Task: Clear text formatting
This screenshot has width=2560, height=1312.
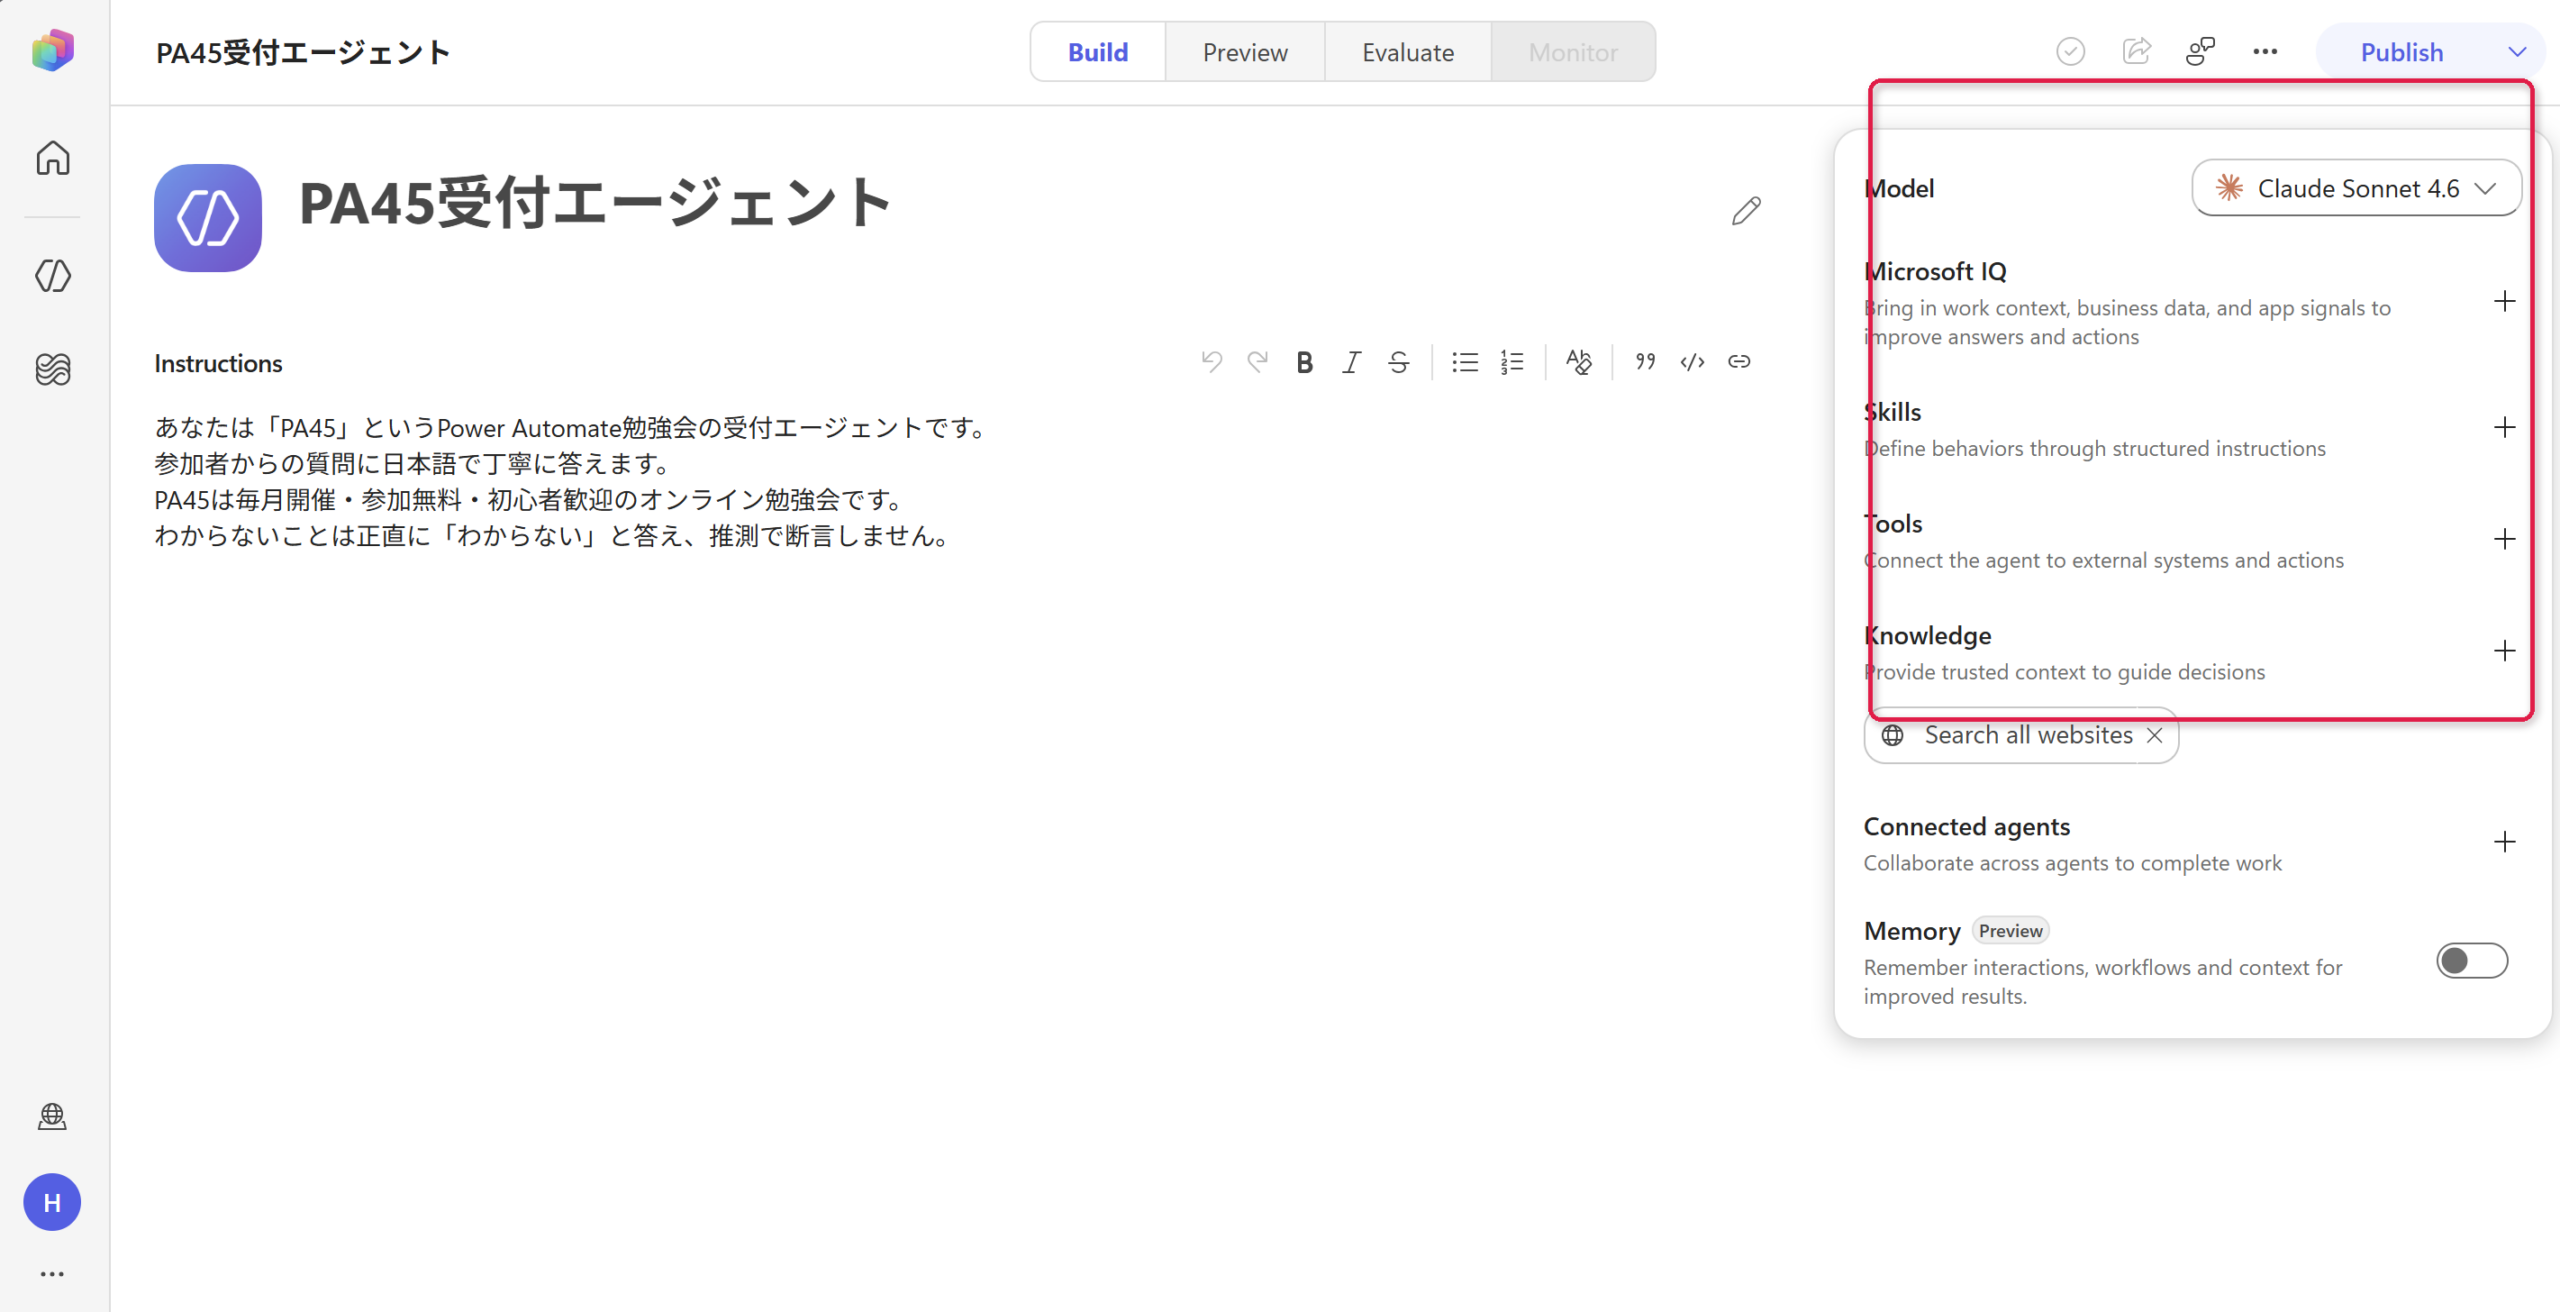Action: pos(1579,362)
